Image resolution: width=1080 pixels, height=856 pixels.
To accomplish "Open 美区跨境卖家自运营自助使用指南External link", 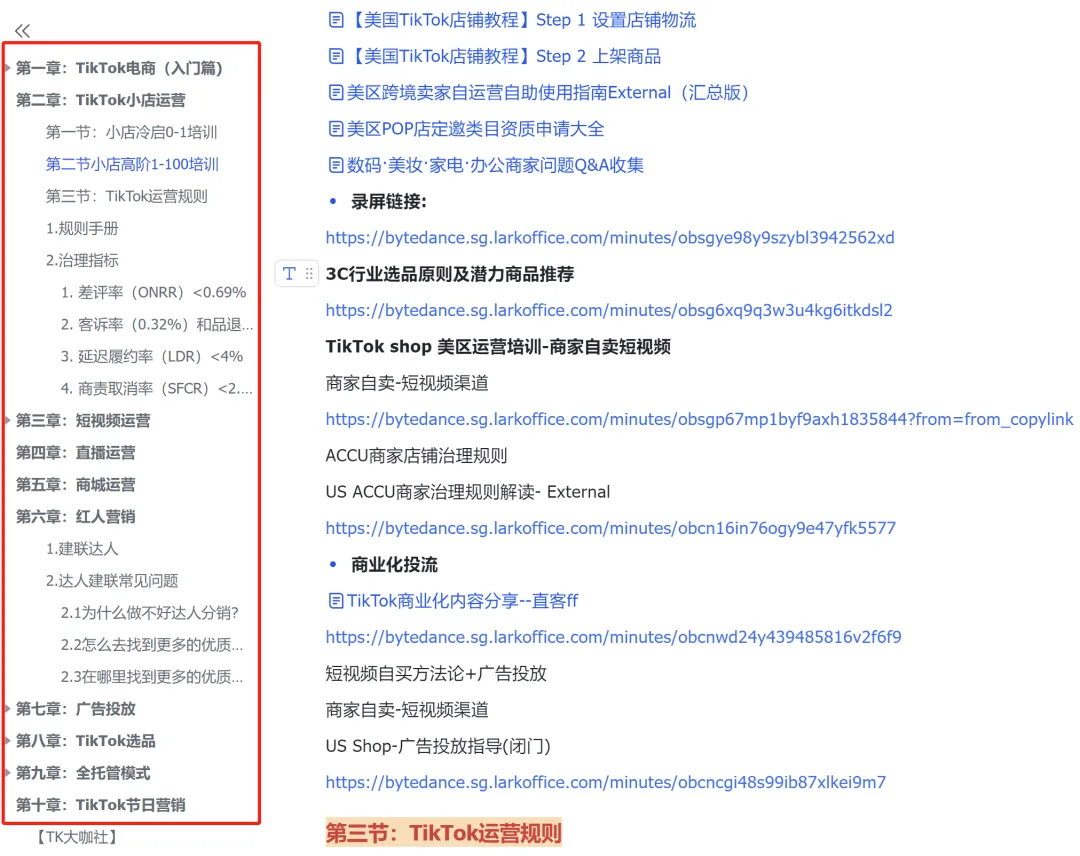I will tap(548, 93).
